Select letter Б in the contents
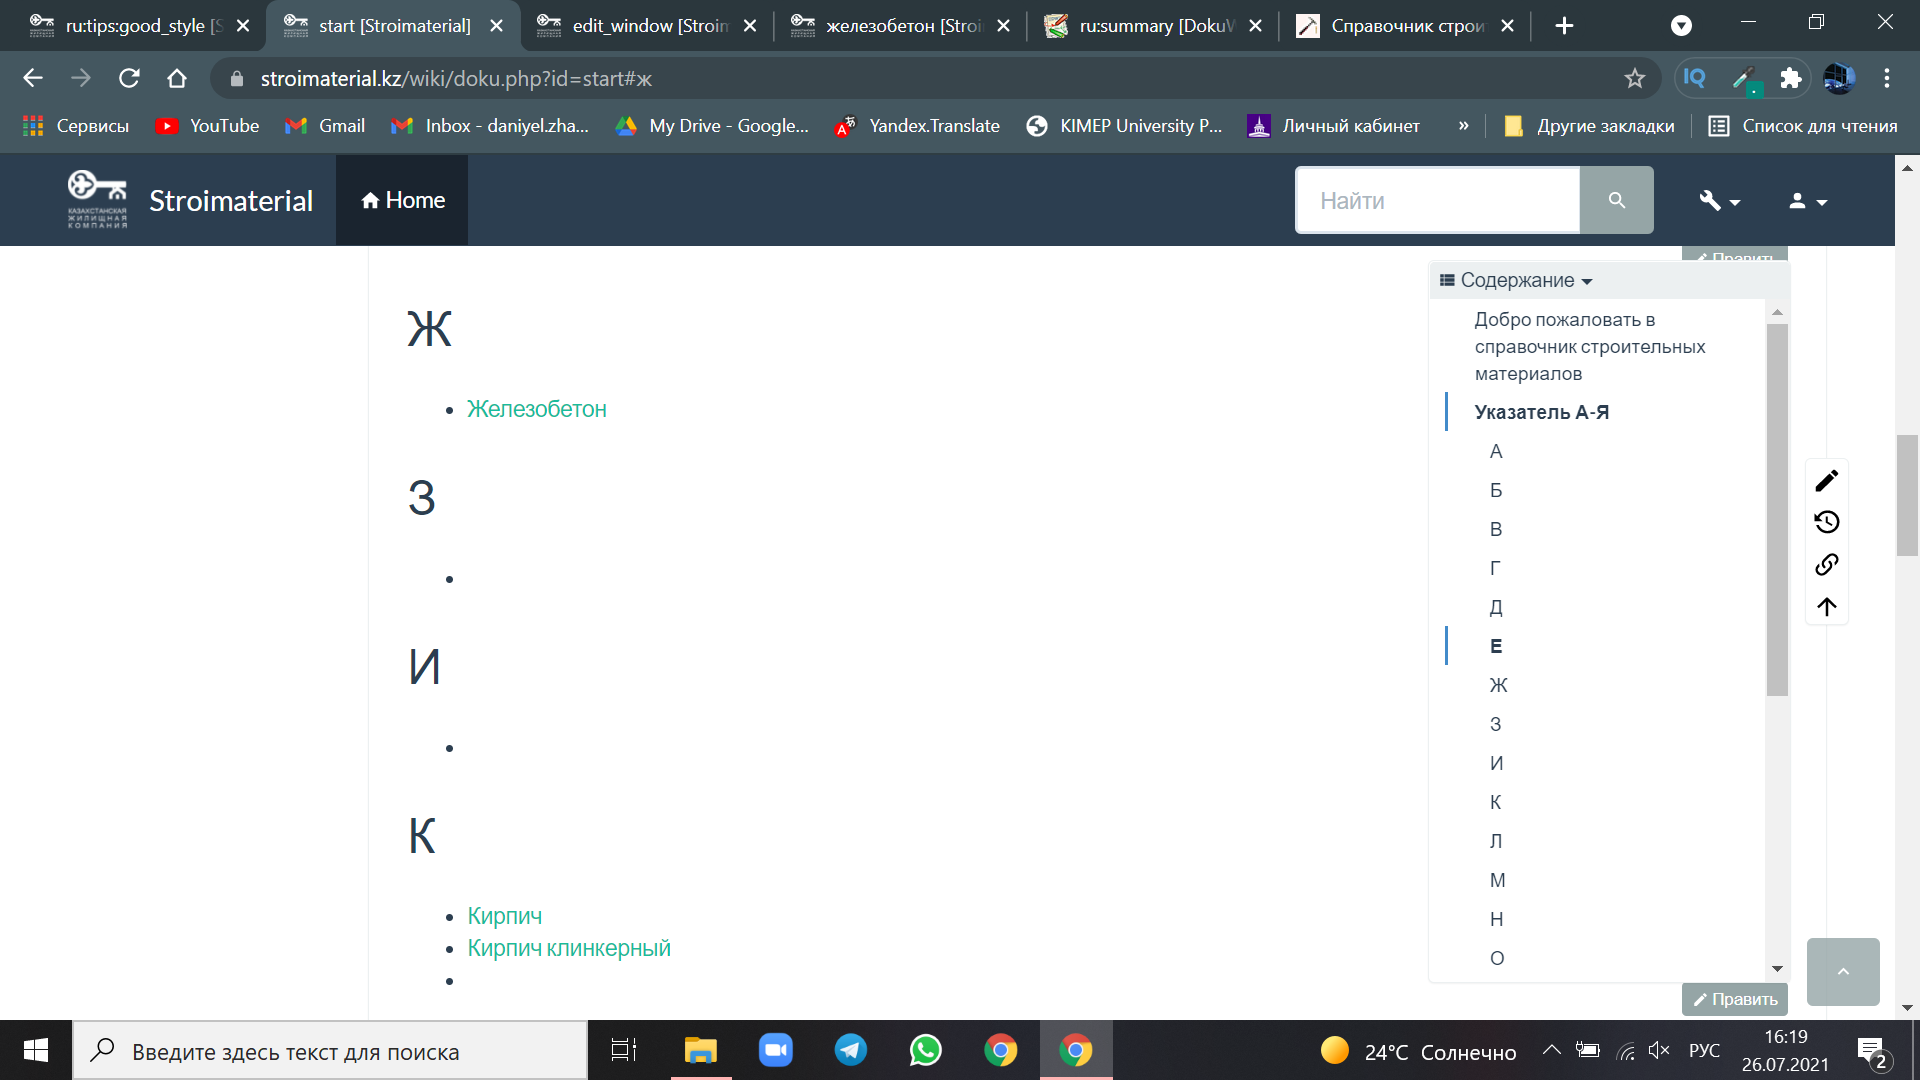 [1496, 490]
